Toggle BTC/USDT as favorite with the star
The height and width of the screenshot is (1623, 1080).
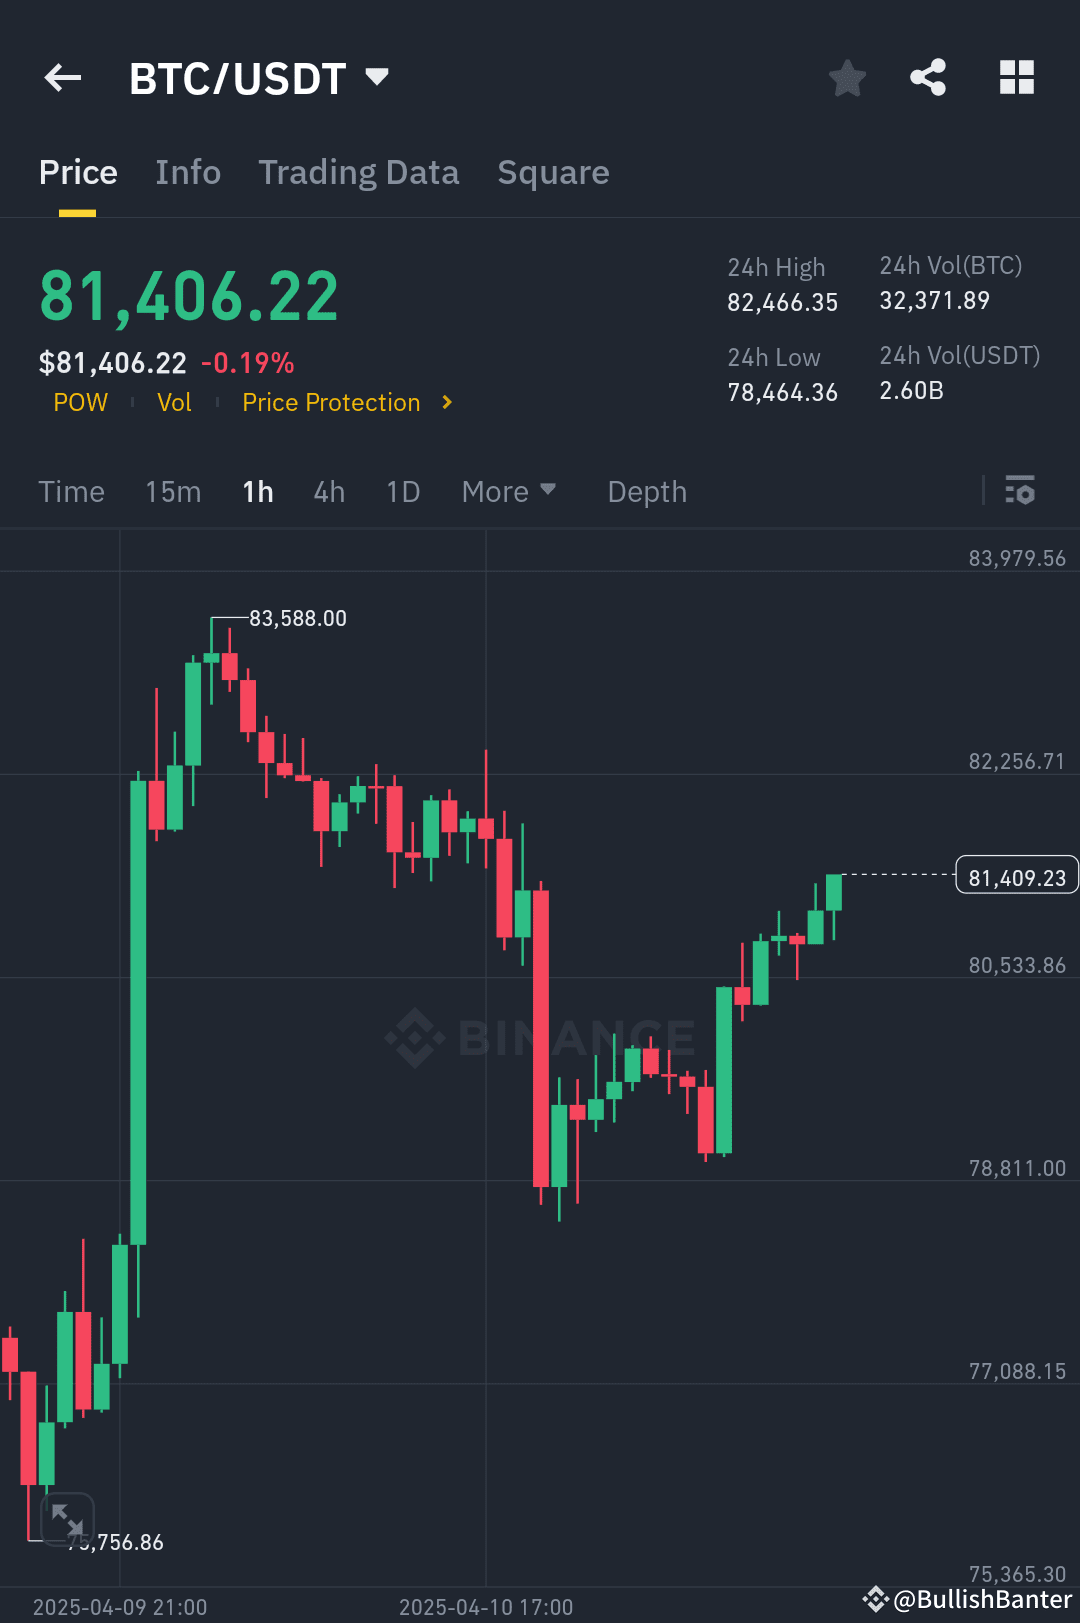click(x=847, y=77)
